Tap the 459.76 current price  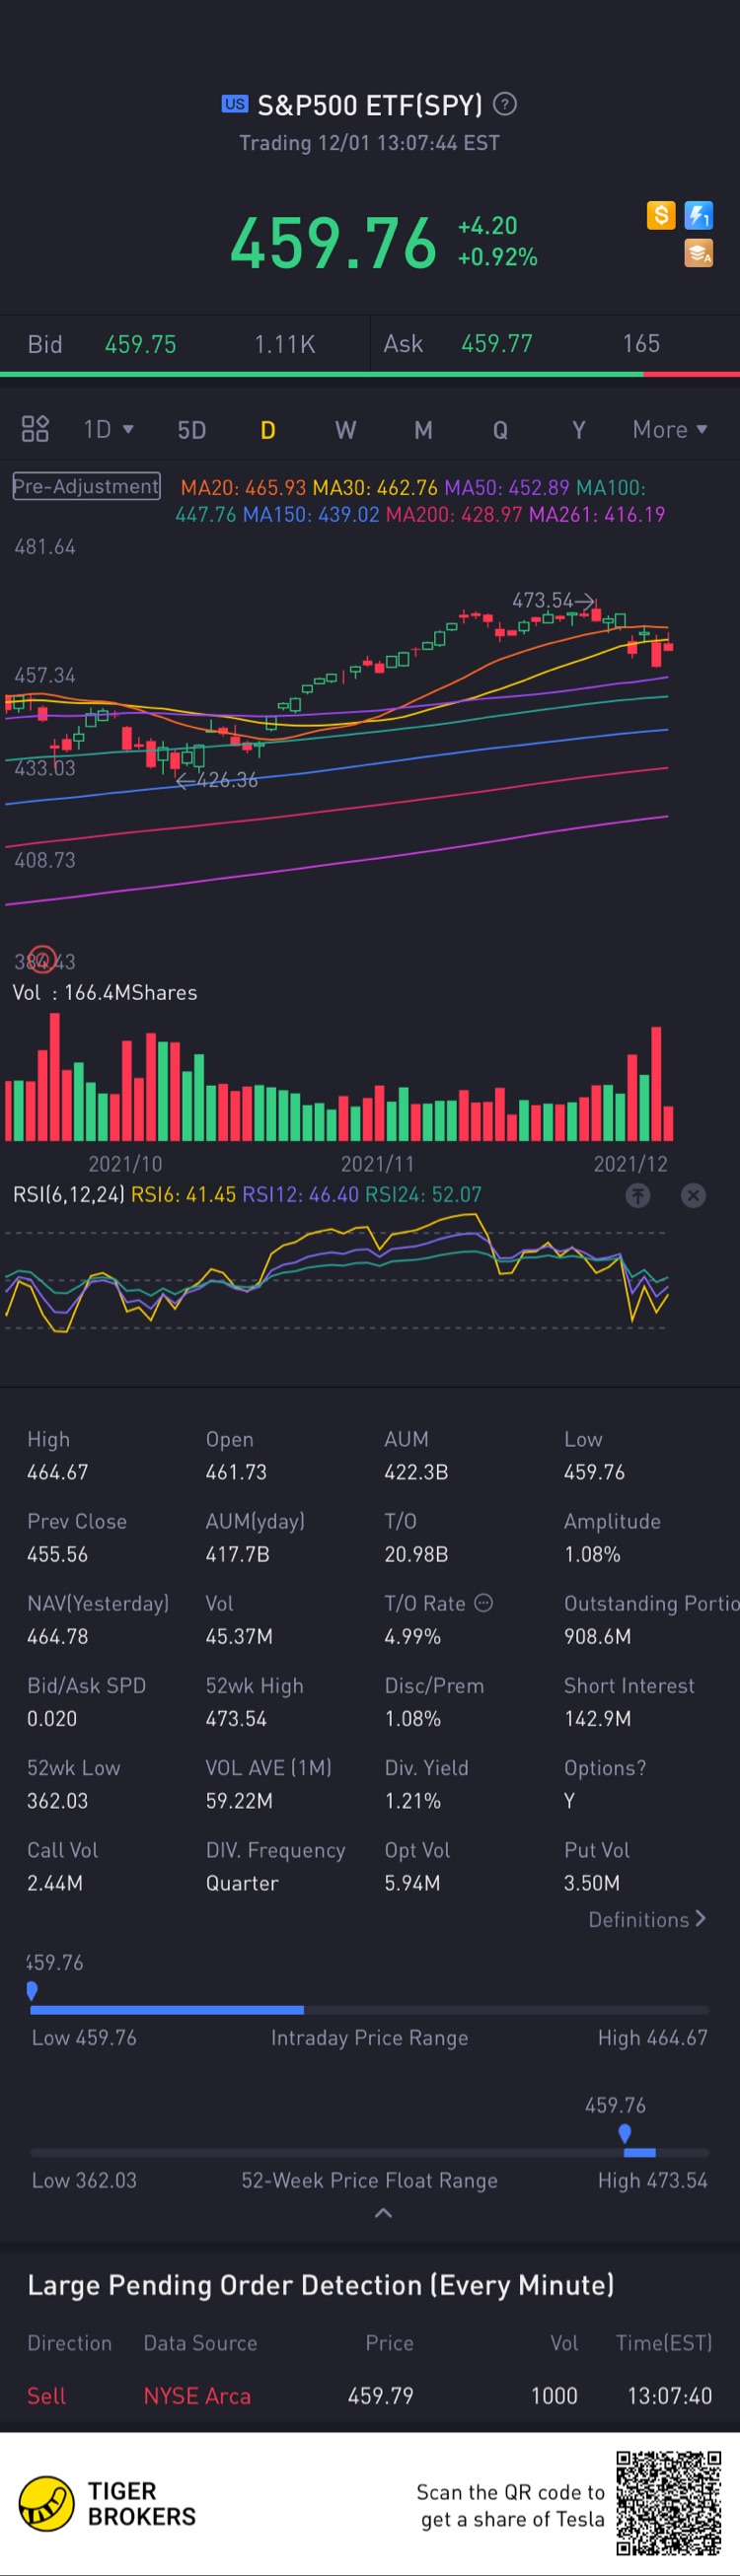pos(333,243)
